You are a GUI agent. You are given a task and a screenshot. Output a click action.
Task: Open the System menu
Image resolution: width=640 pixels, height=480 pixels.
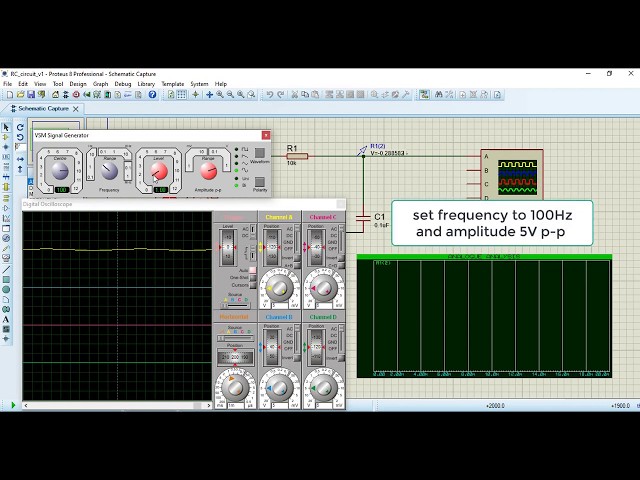[199, 84]
